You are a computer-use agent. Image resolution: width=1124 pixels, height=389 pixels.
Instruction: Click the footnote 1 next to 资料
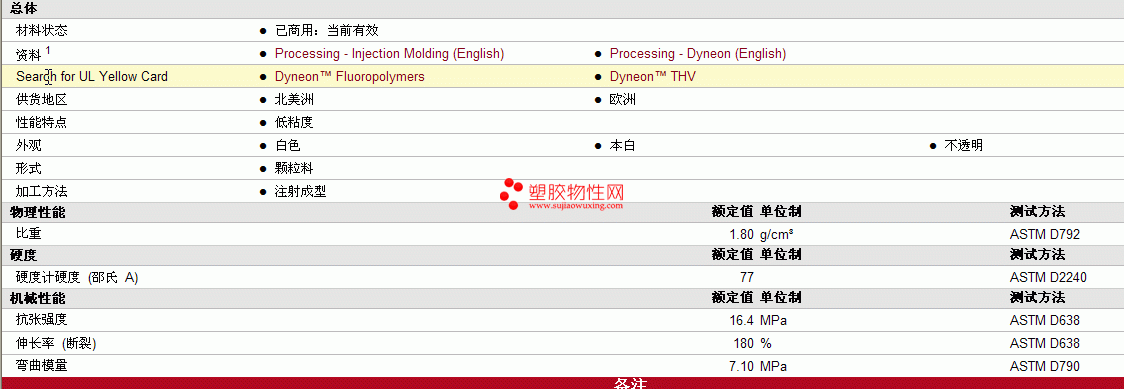(48, 50)
